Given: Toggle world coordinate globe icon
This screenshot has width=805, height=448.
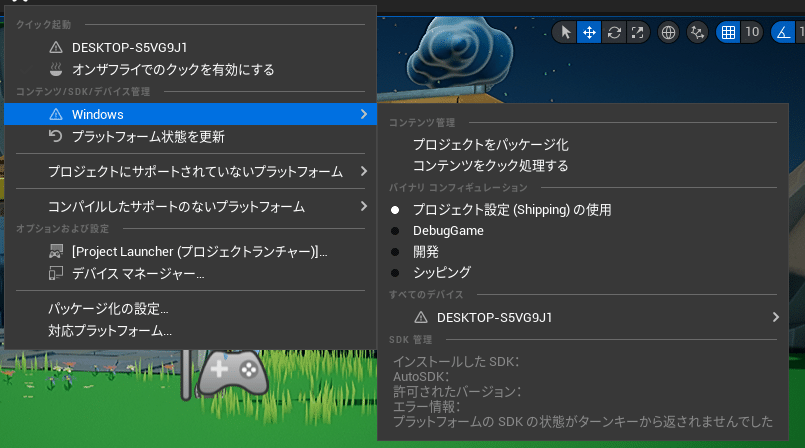Looking at the screenshot, I should coord(668,32).
